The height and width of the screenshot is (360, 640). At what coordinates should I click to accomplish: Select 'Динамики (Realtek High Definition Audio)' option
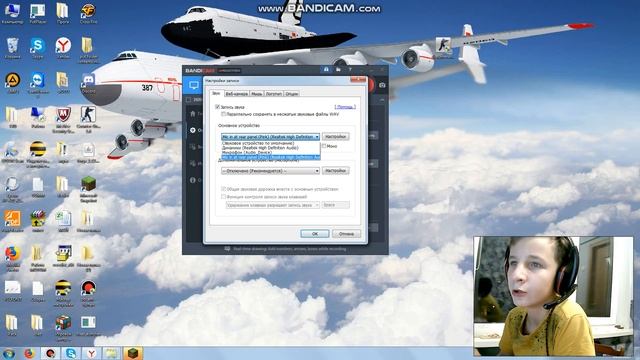click(271, 148)
